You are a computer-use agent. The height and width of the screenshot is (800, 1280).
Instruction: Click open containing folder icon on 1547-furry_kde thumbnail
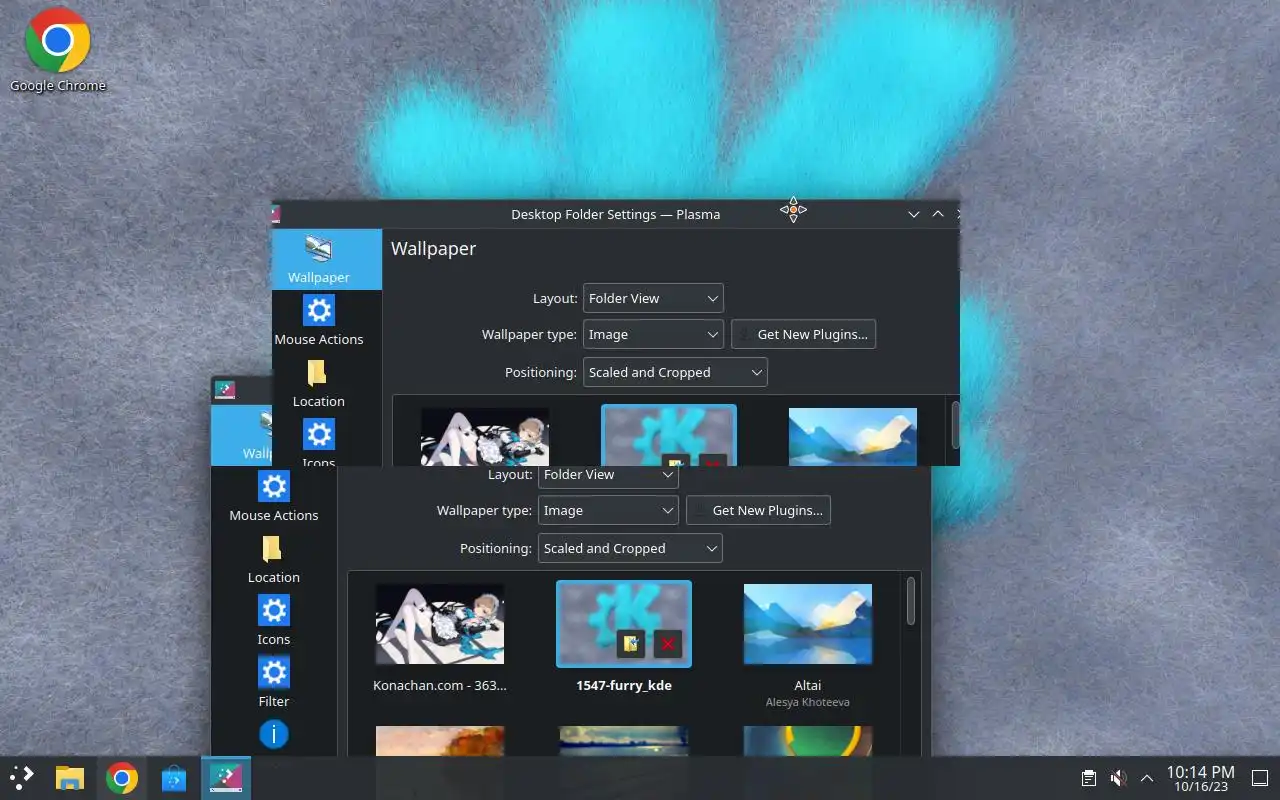631,644
